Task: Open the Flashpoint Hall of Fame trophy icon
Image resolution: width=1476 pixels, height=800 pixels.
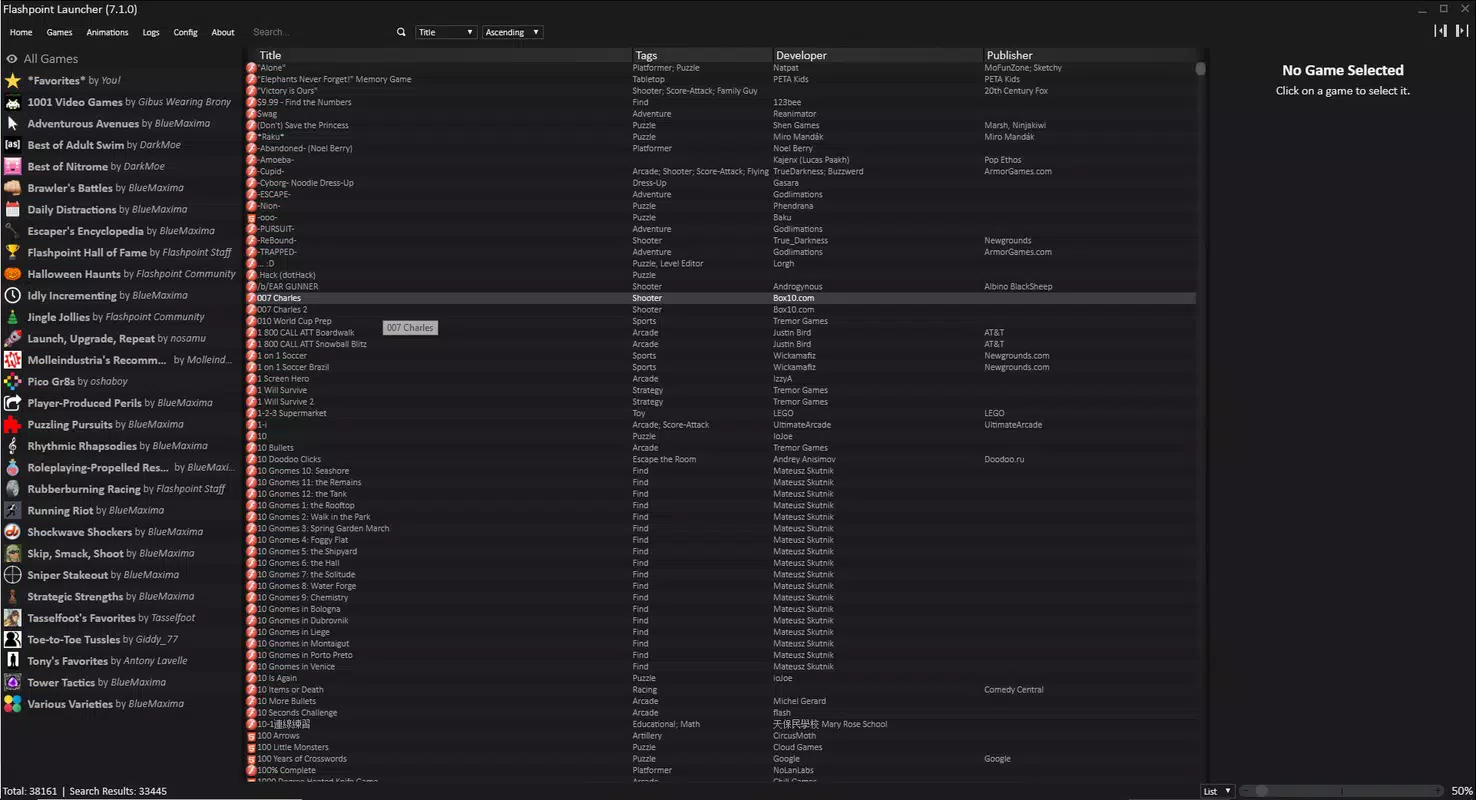Action: (12, 252)
